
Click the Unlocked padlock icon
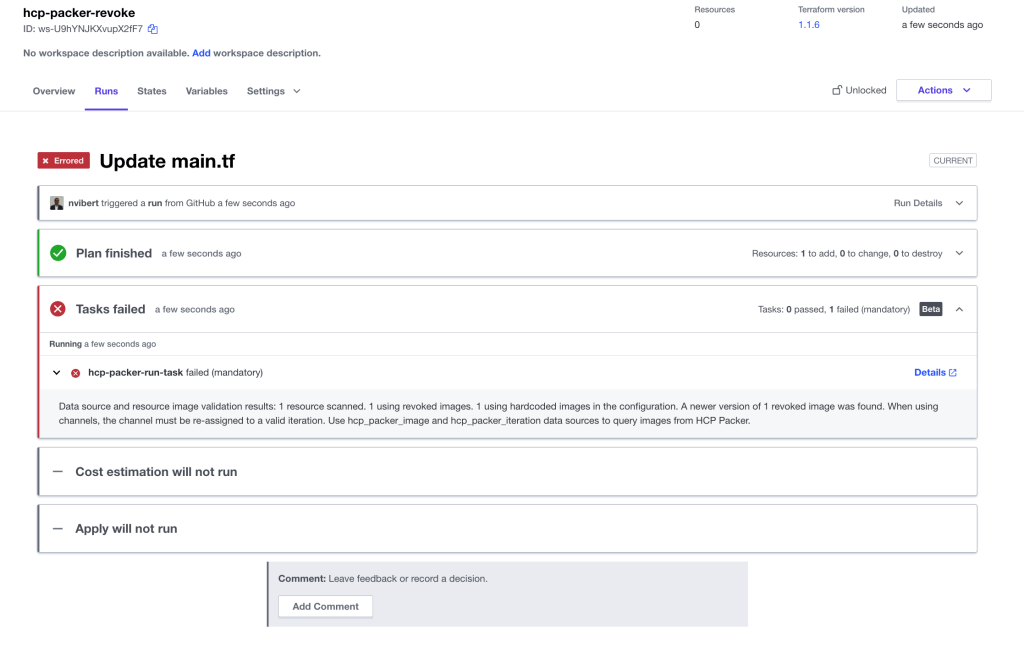[x=837, y=90]
